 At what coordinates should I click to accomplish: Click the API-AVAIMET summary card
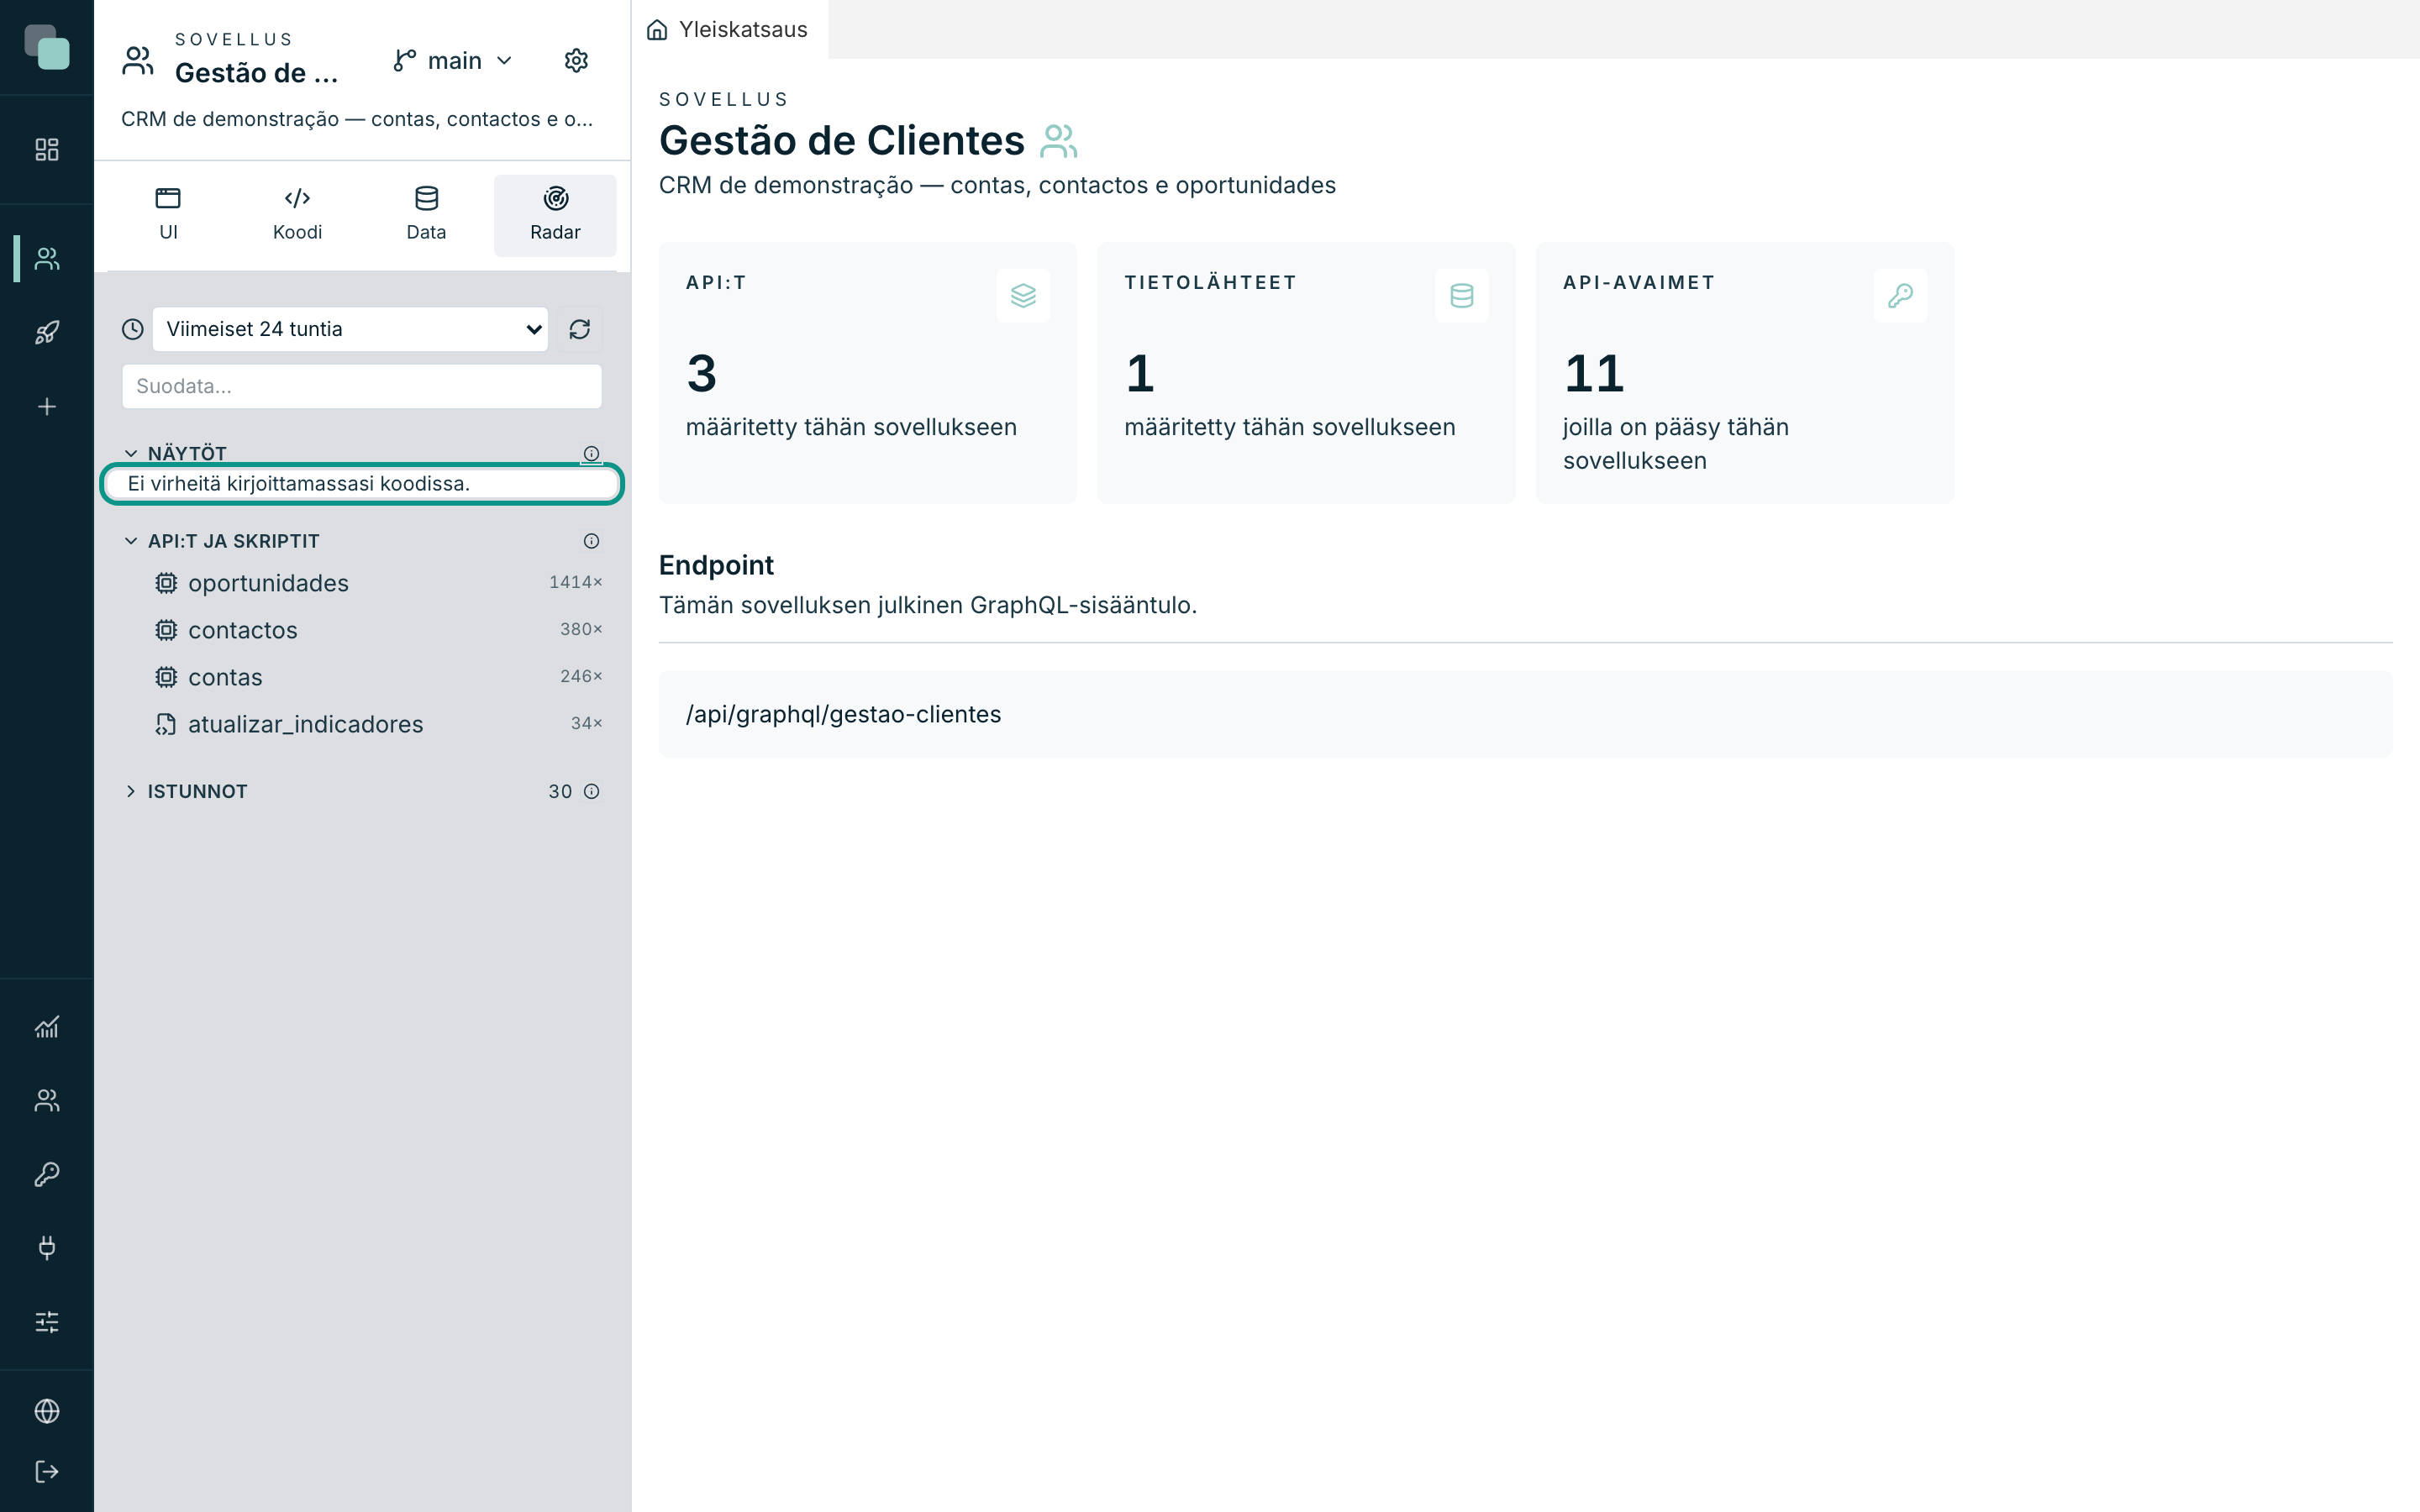(x=1745, y=373)
